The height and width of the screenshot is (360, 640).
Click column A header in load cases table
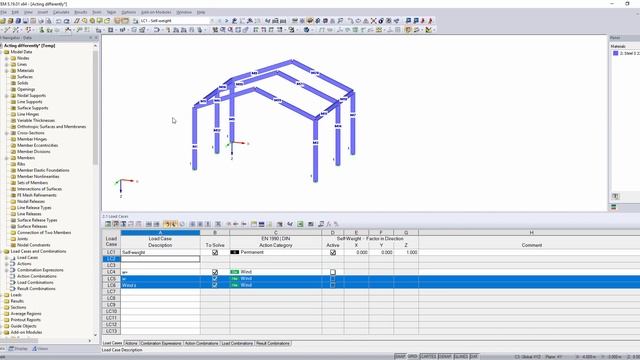(160, 233)
